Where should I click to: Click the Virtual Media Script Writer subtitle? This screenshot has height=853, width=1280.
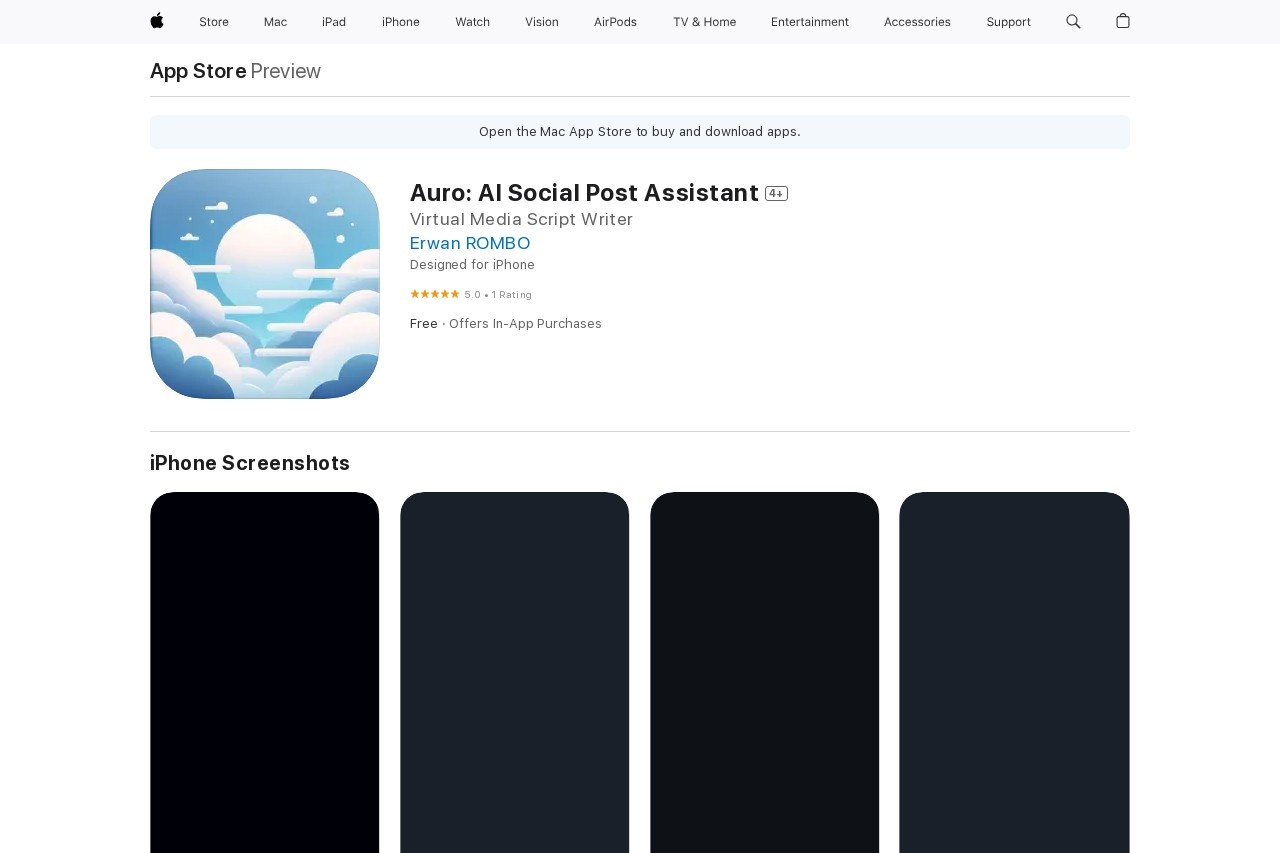(521, 219)
